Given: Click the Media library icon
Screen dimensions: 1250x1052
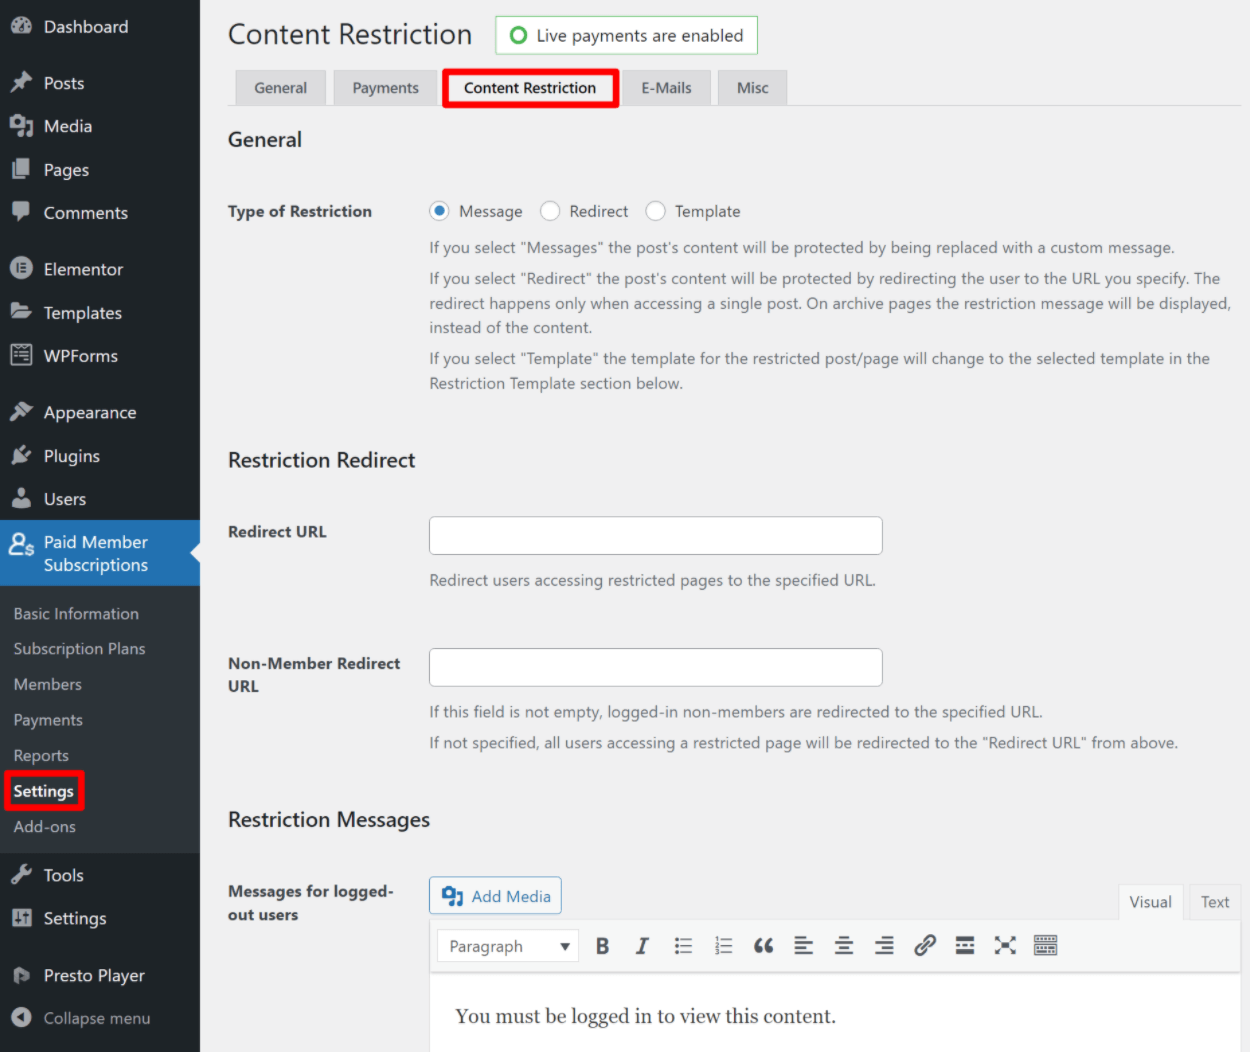Looking at the screenshot, I should (x=21, y=126).
